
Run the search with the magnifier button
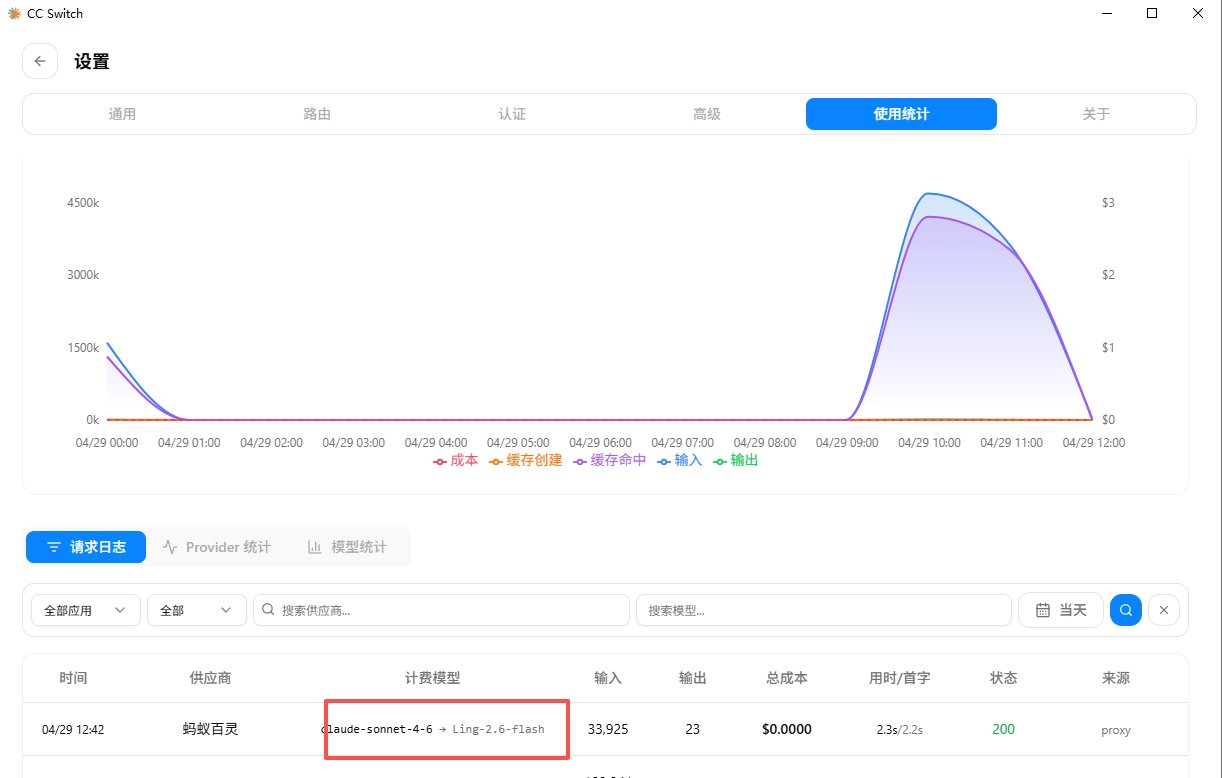click(x=1126, y=610)
